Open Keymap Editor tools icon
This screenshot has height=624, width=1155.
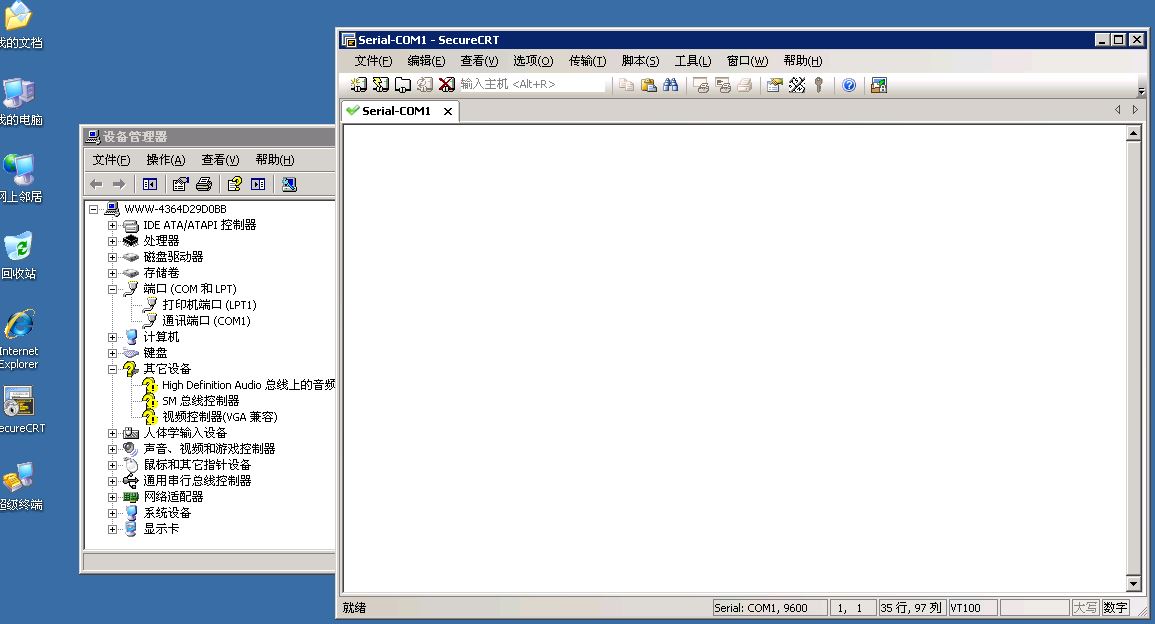click(796, 85)
